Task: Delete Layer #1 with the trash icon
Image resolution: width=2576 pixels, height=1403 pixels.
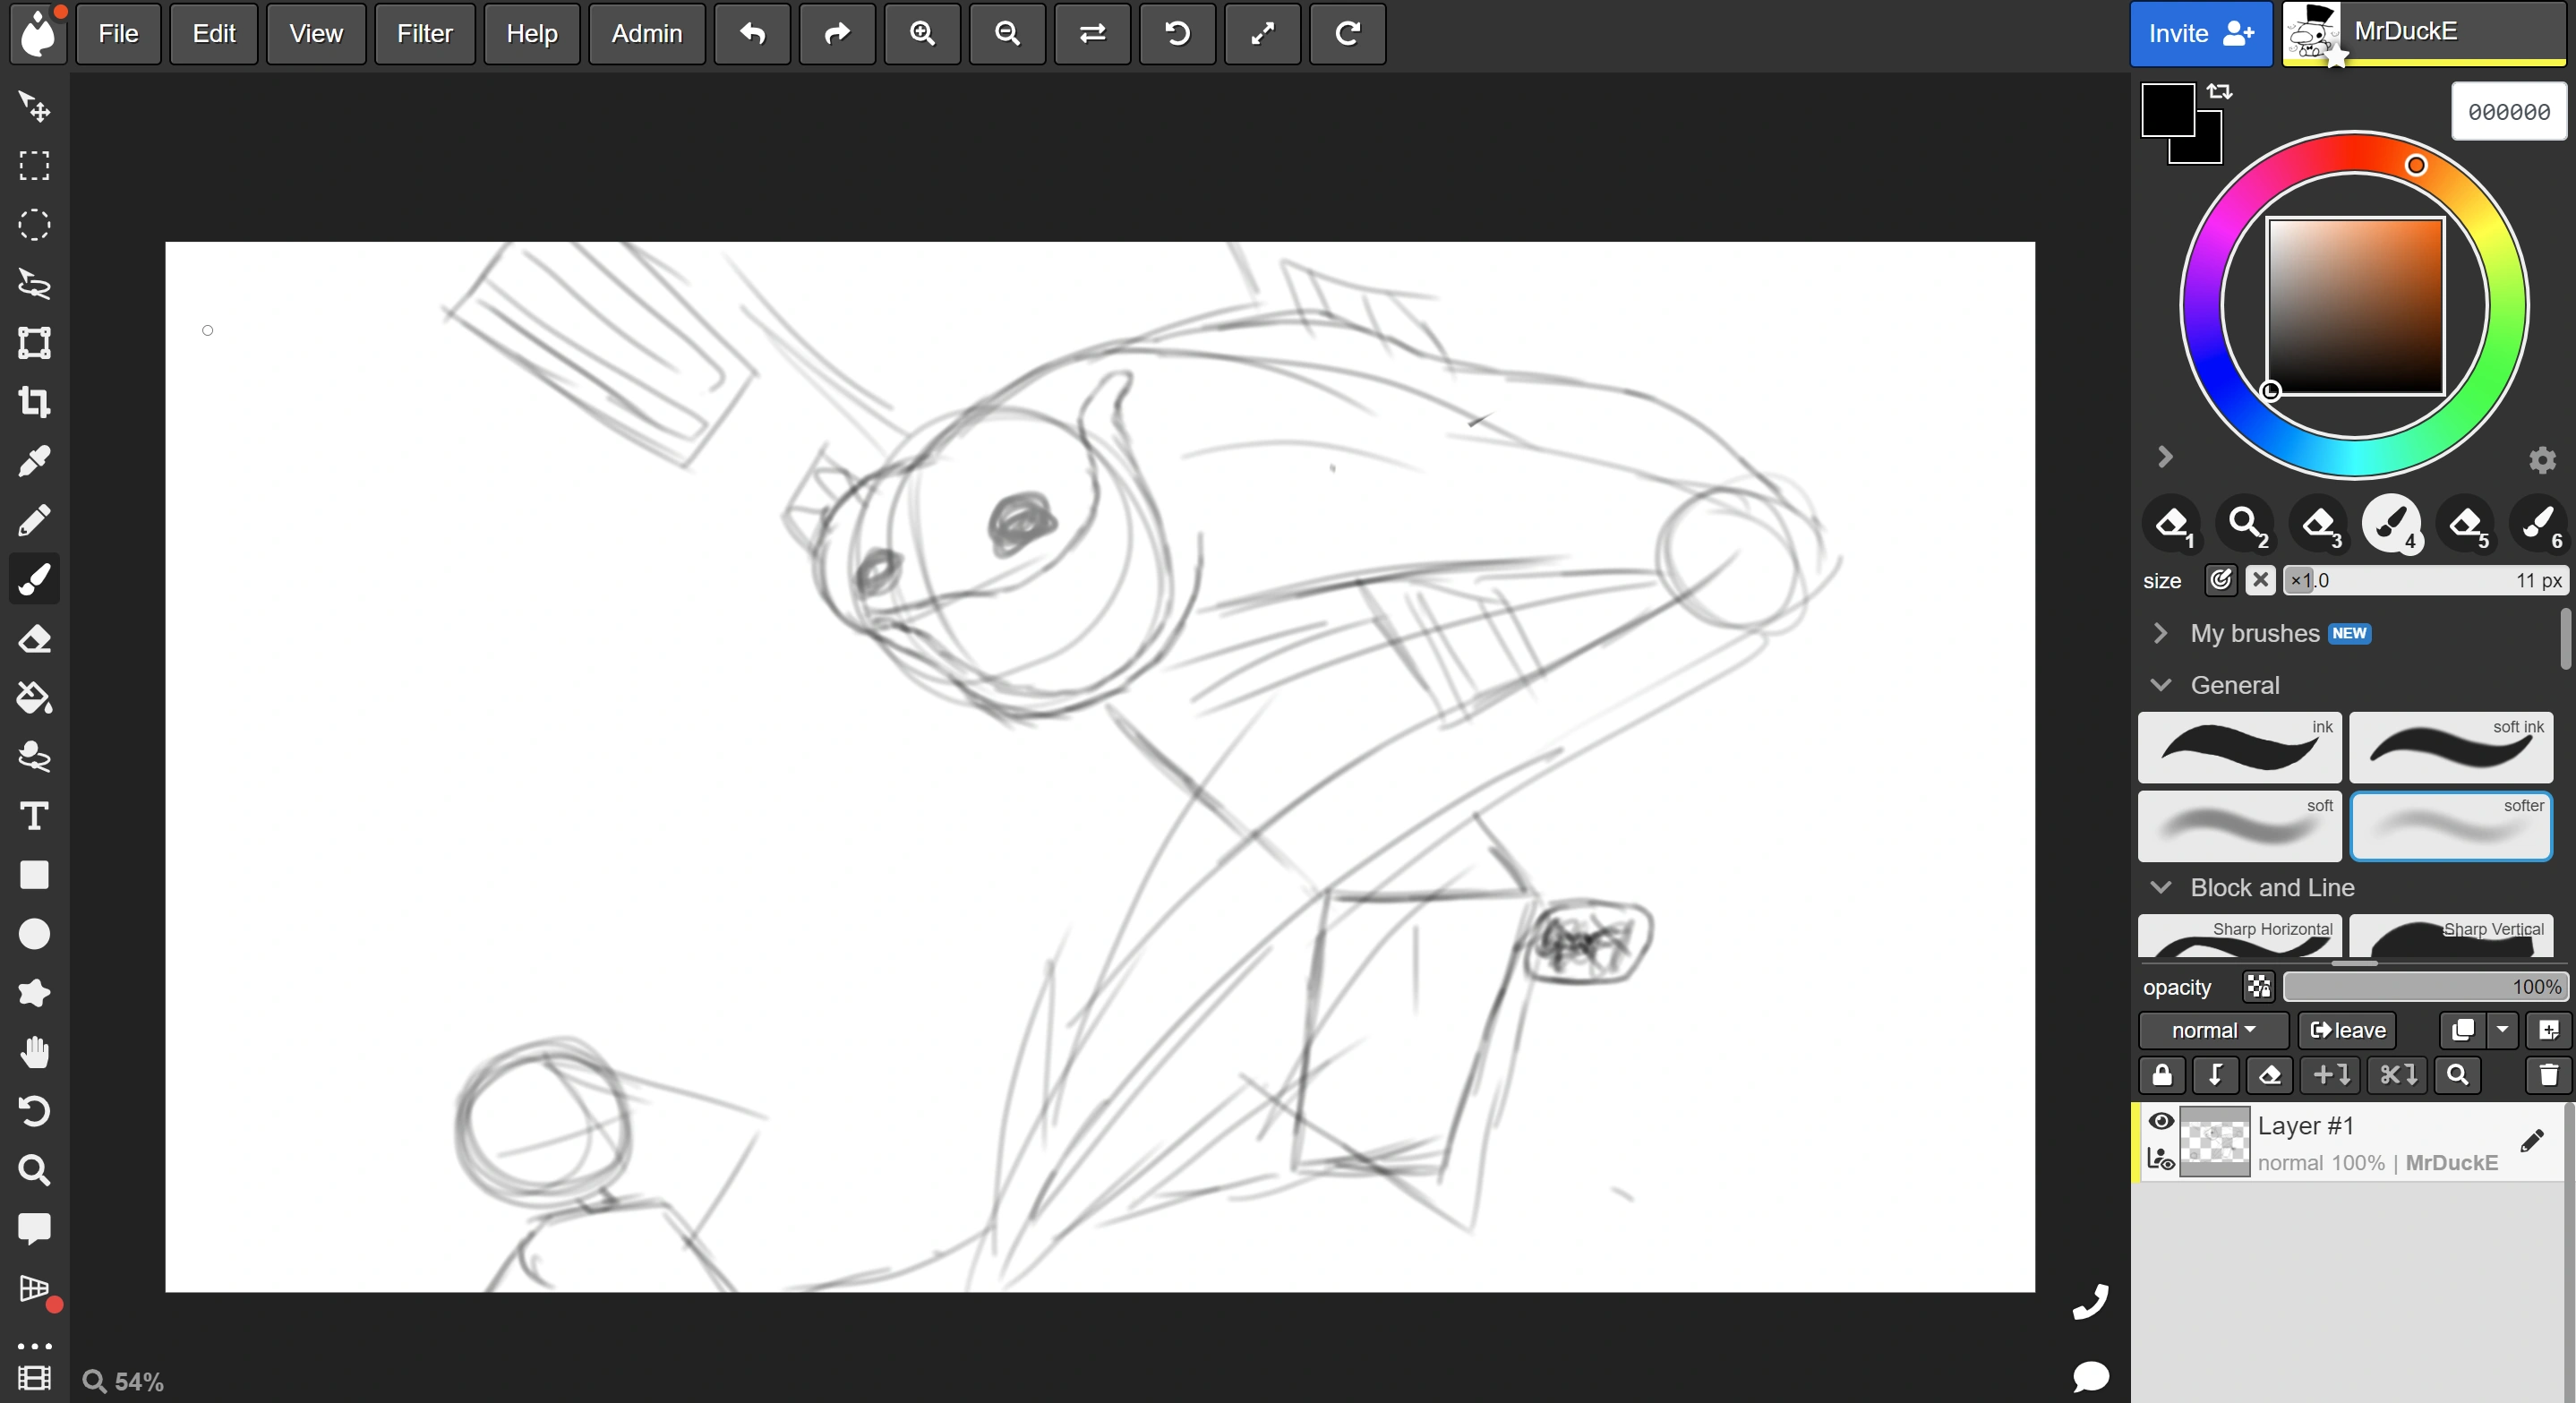Action: pyautogui.click(x=2548, y=1075)
